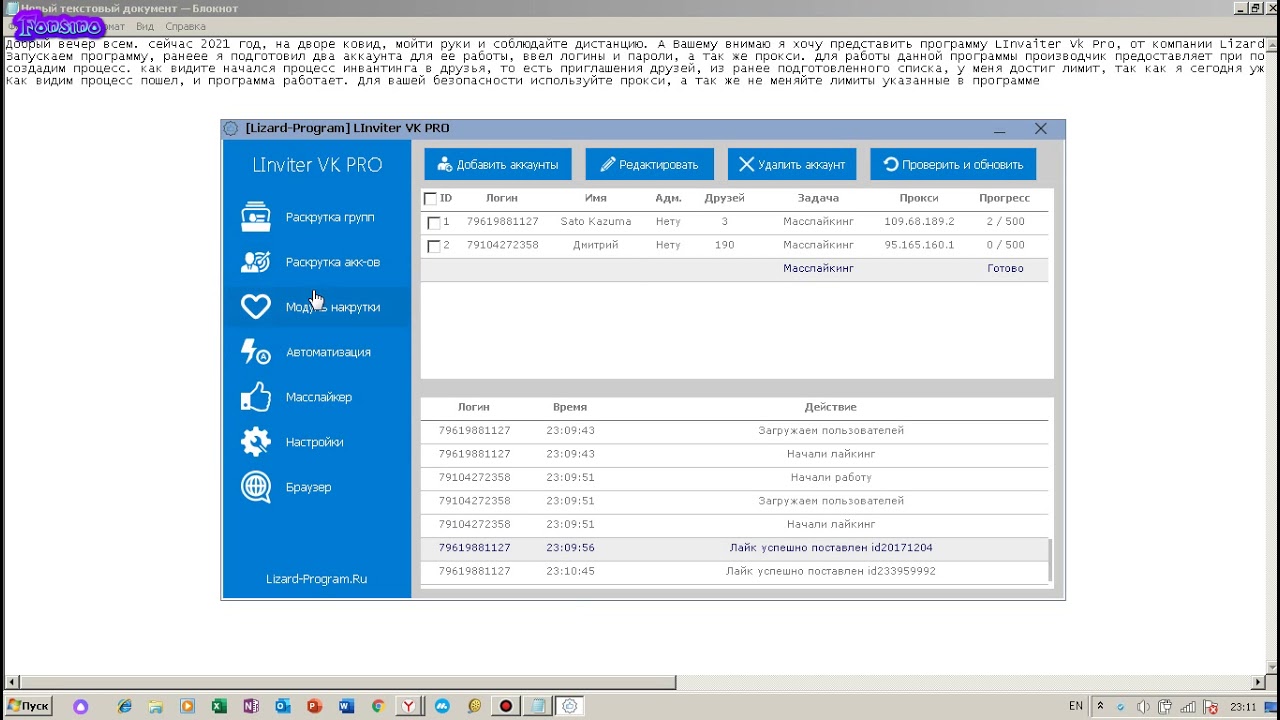Select log row Лайк успешно поставлен id233959992
Image resolution: width=1280 pixels, height=720 pixels.
pos(734,571)
